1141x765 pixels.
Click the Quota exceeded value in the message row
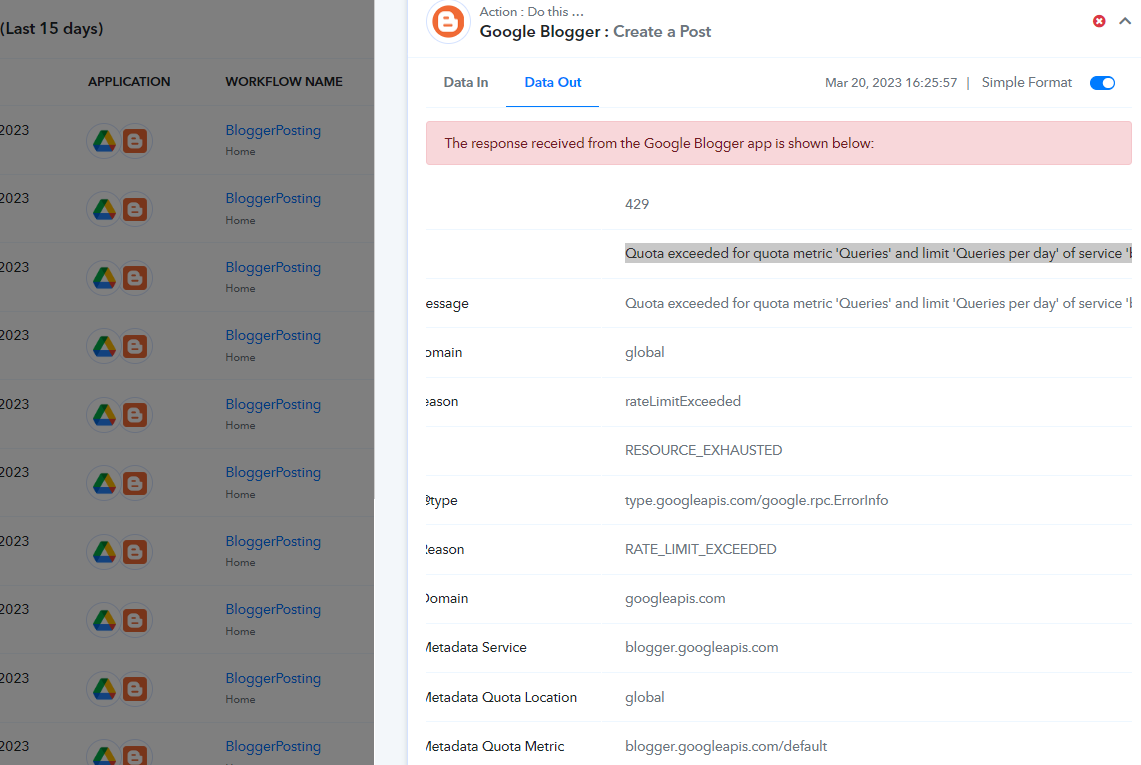click(878, 304)
